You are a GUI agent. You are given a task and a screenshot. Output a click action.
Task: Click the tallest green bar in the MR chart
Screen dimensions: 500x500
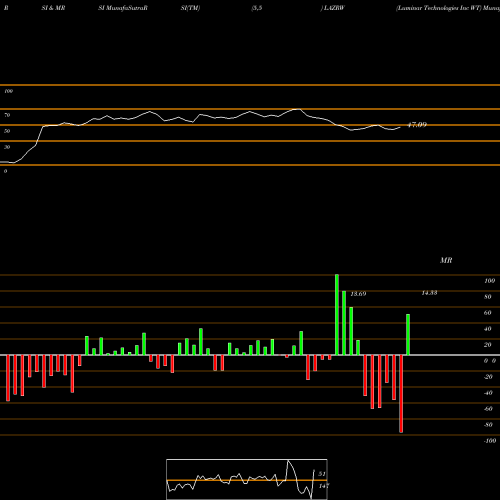point(337,315)
